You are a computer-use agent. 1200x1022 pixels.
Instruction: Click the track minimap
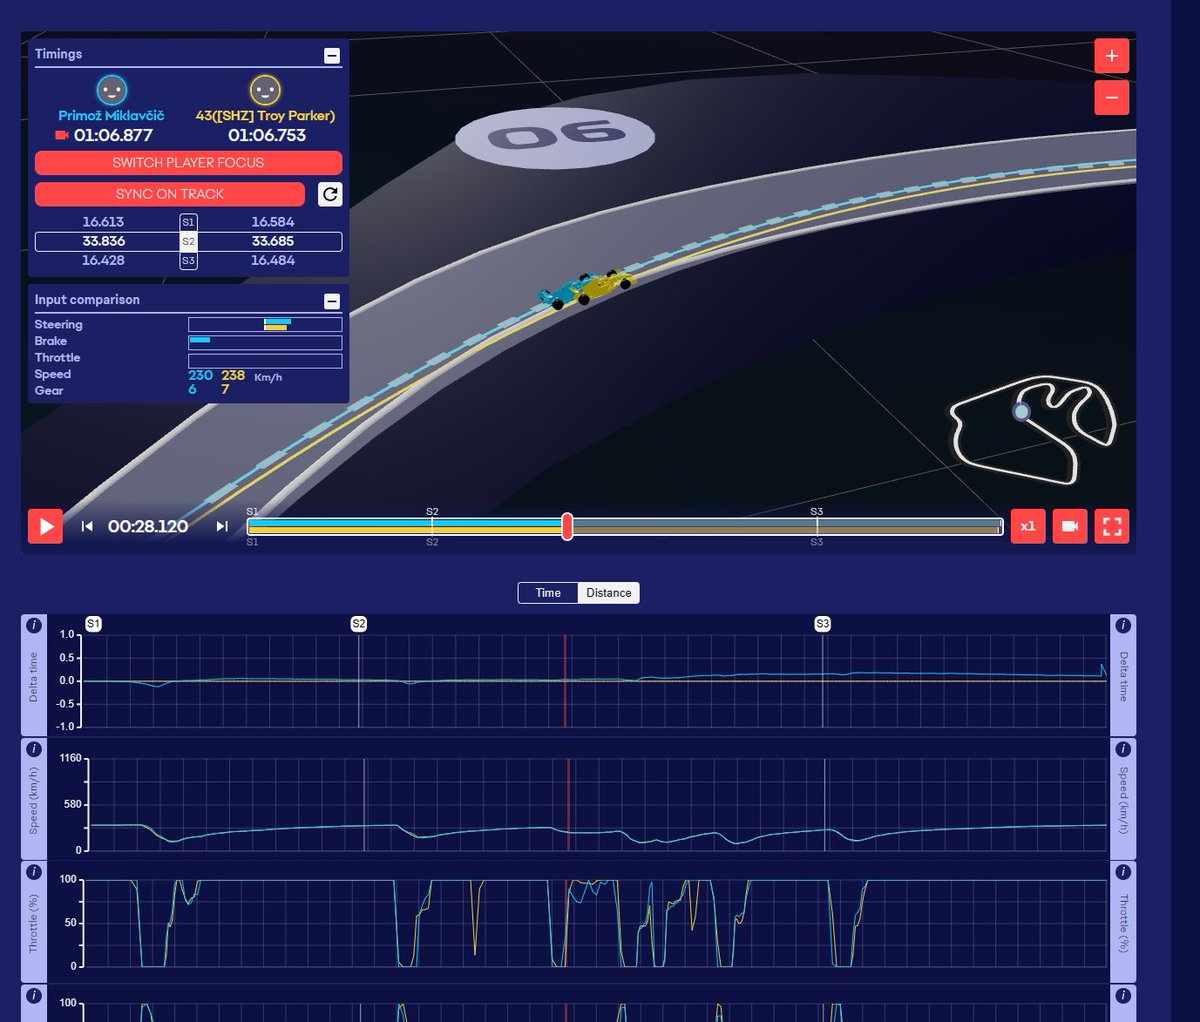pos(1031,429)
